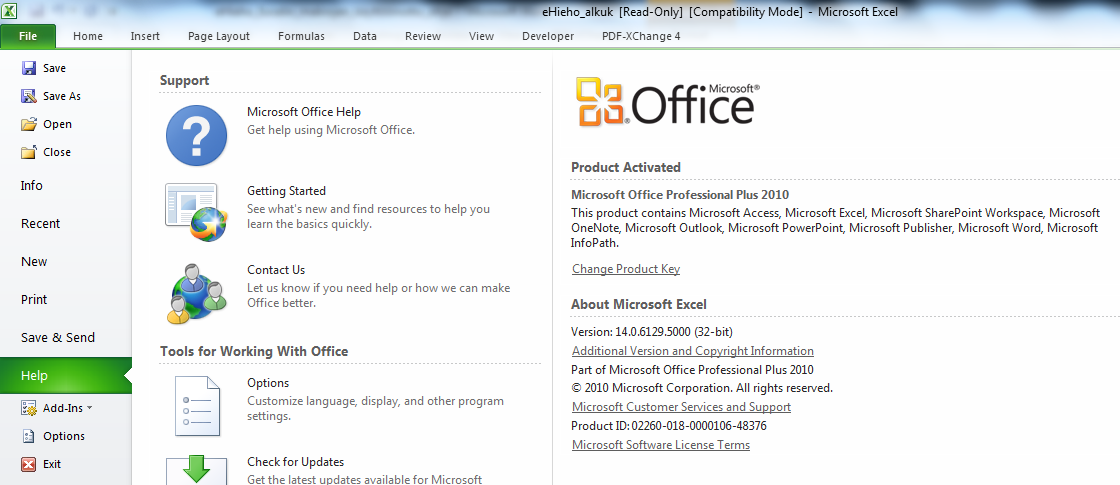Open the Formulas tab

[x=301, y=36]
